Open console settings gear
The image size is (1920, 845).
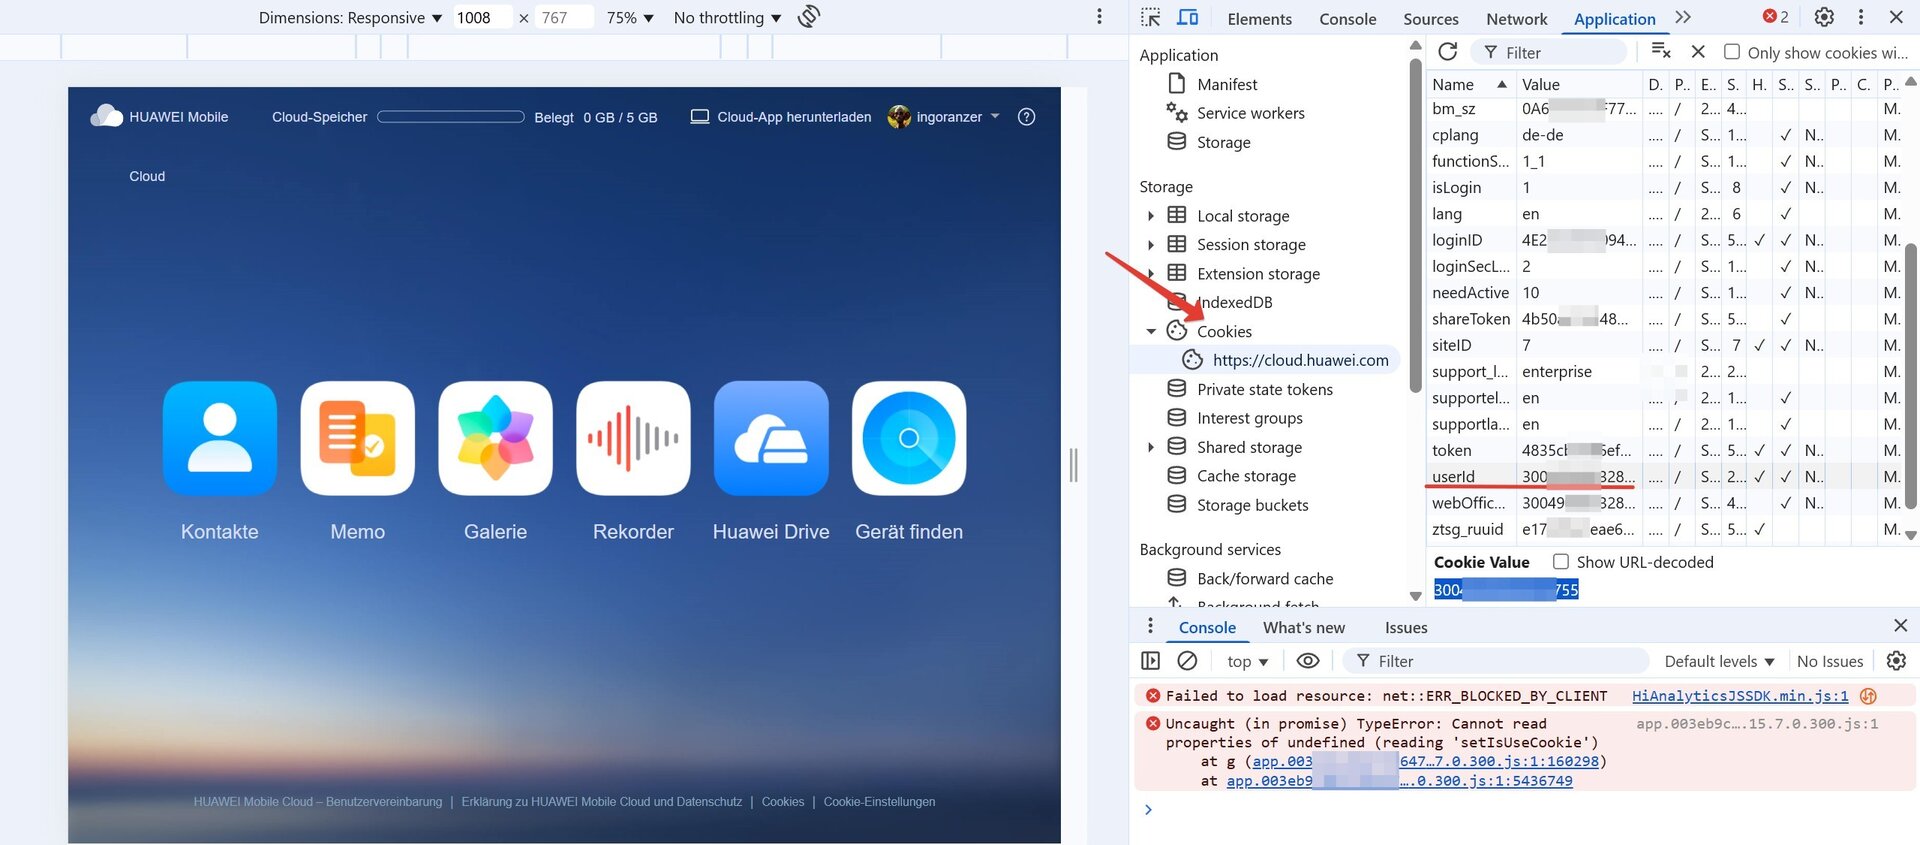(1896, 661)
